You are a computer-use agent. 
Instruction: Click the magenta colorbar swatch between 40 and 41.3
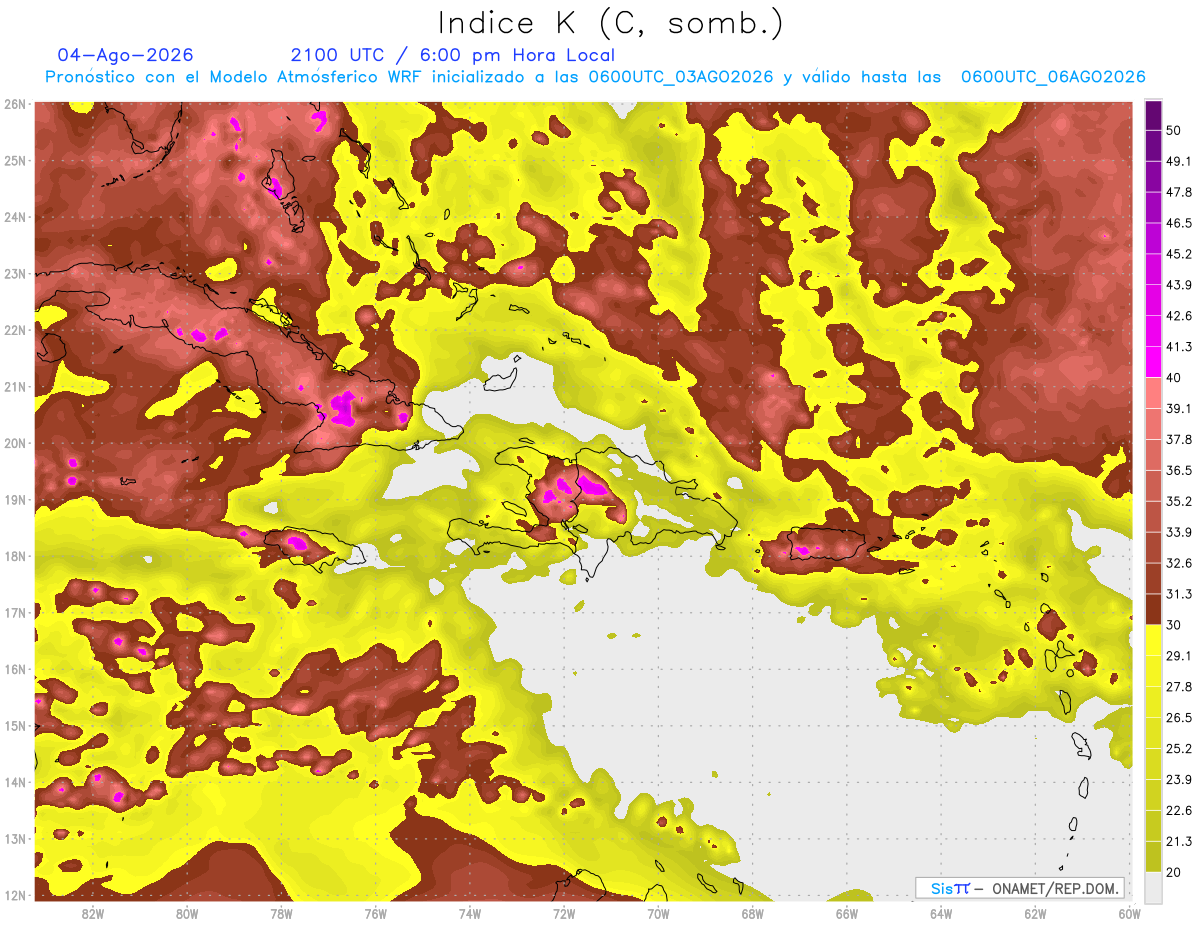tap(1153, 362)
